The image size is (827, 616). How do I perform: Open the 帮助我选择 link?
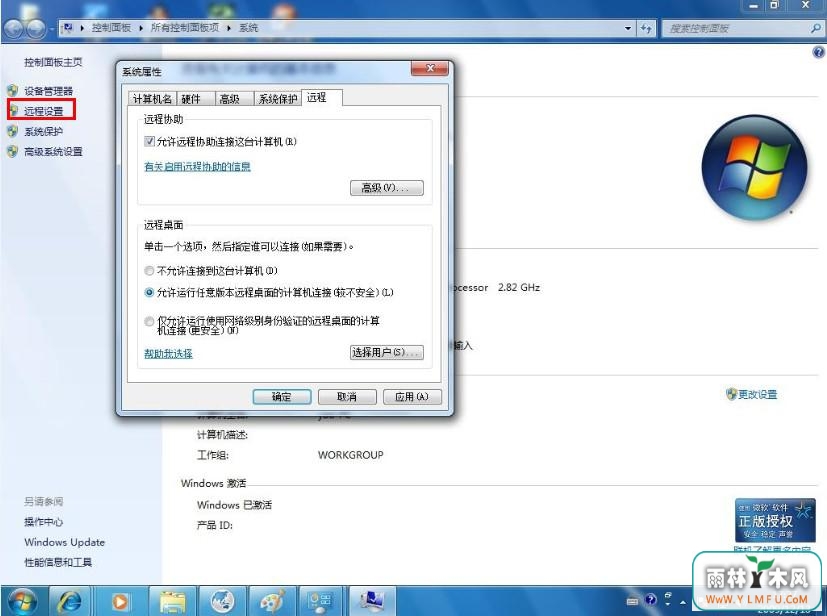click(x=168, y=353)
